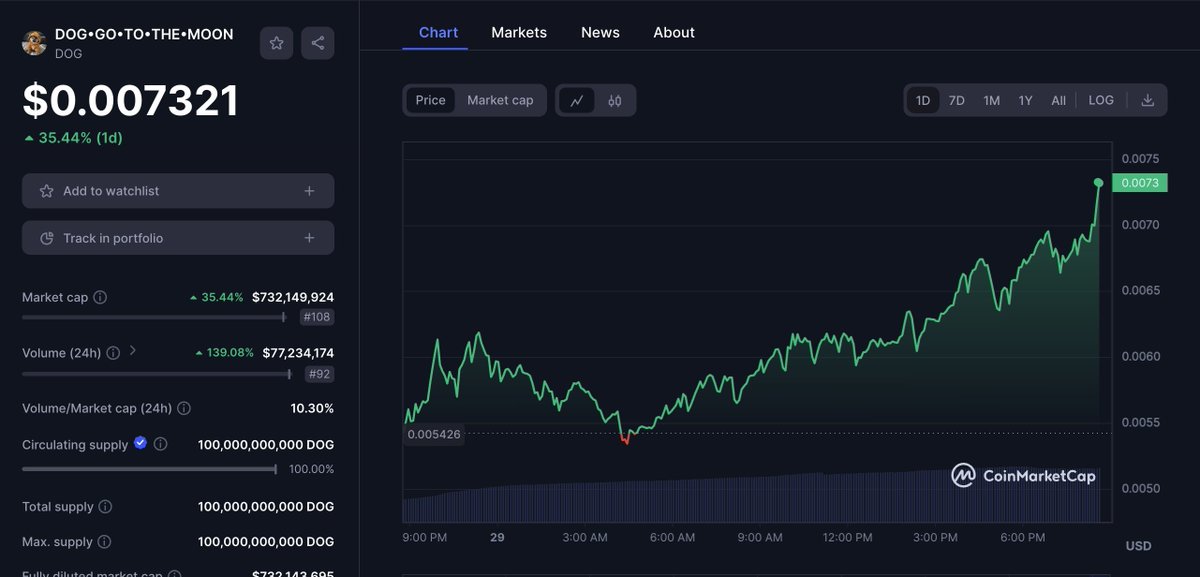Image resolution: width=1200 pixels, height=577 pixels.
Task: Click the $0.007321 price text
Action: pyautogui.click(x=131, y=101)
